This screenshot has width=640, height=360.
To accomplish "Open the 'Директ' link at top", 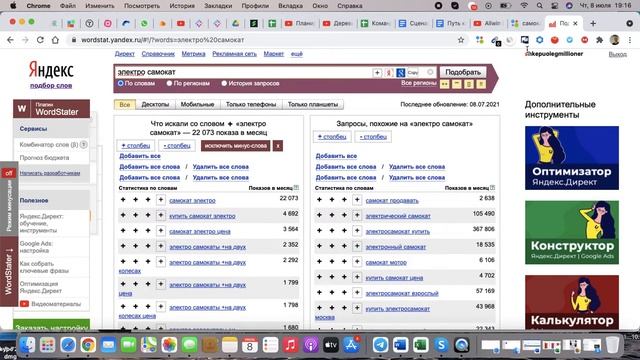I will (x=124, y=54).
